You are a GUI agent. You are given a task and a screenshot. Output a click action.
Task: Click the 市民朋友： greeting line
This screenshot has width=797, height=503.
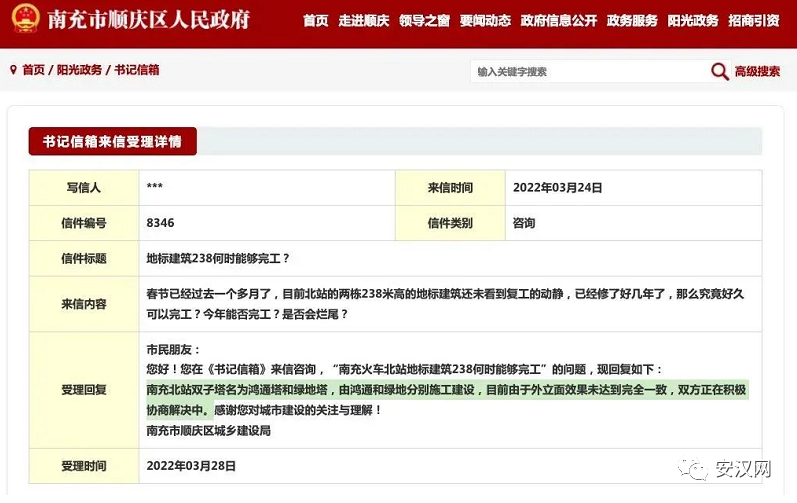(173, 350)
